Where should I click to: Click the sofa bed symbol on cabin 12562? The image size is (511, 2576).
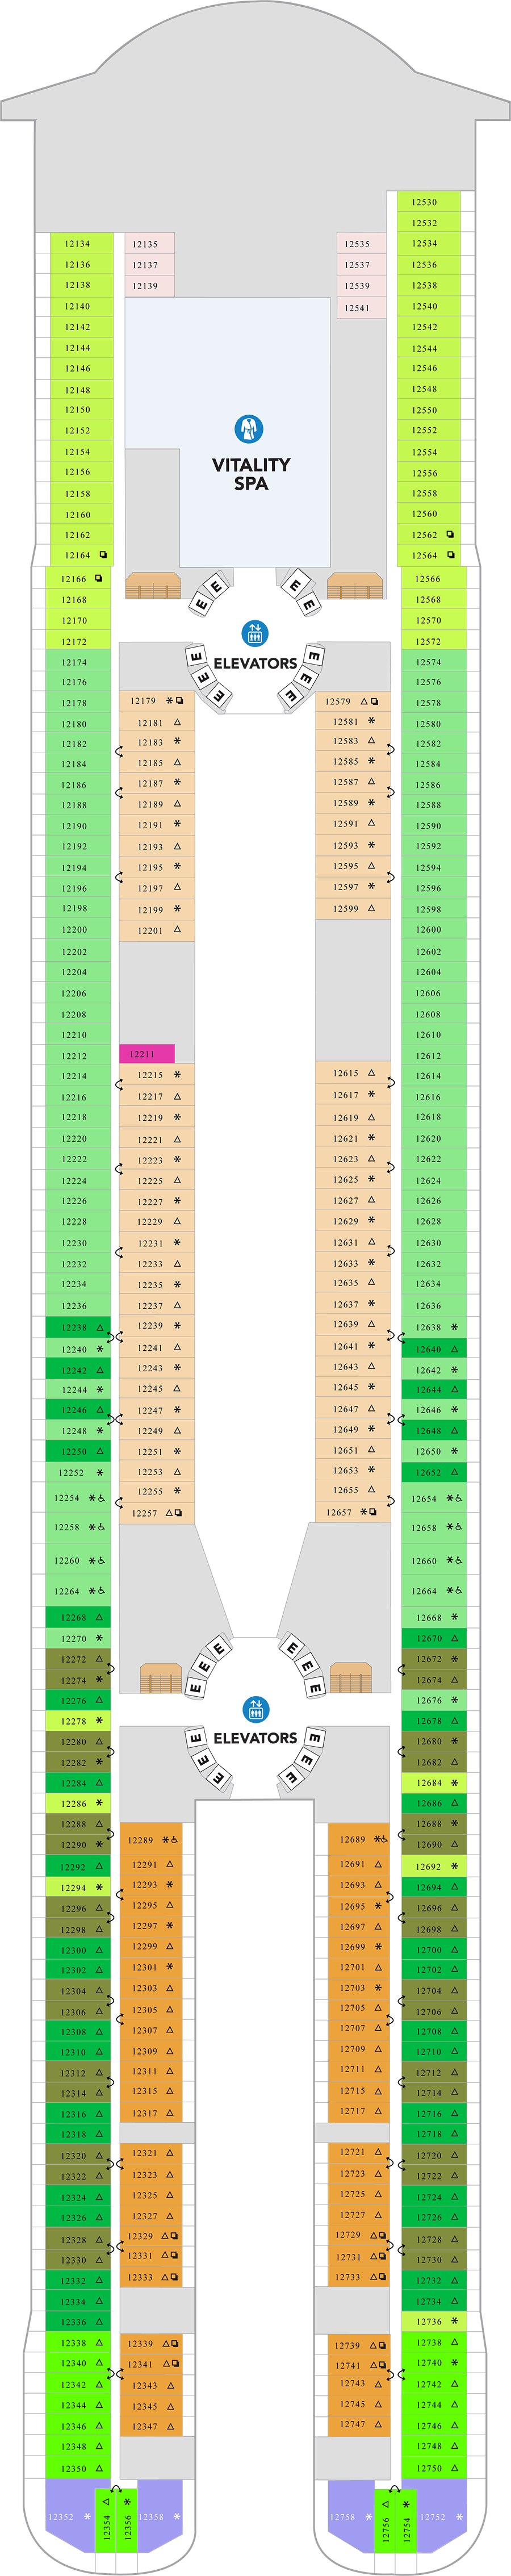(450, 534)
